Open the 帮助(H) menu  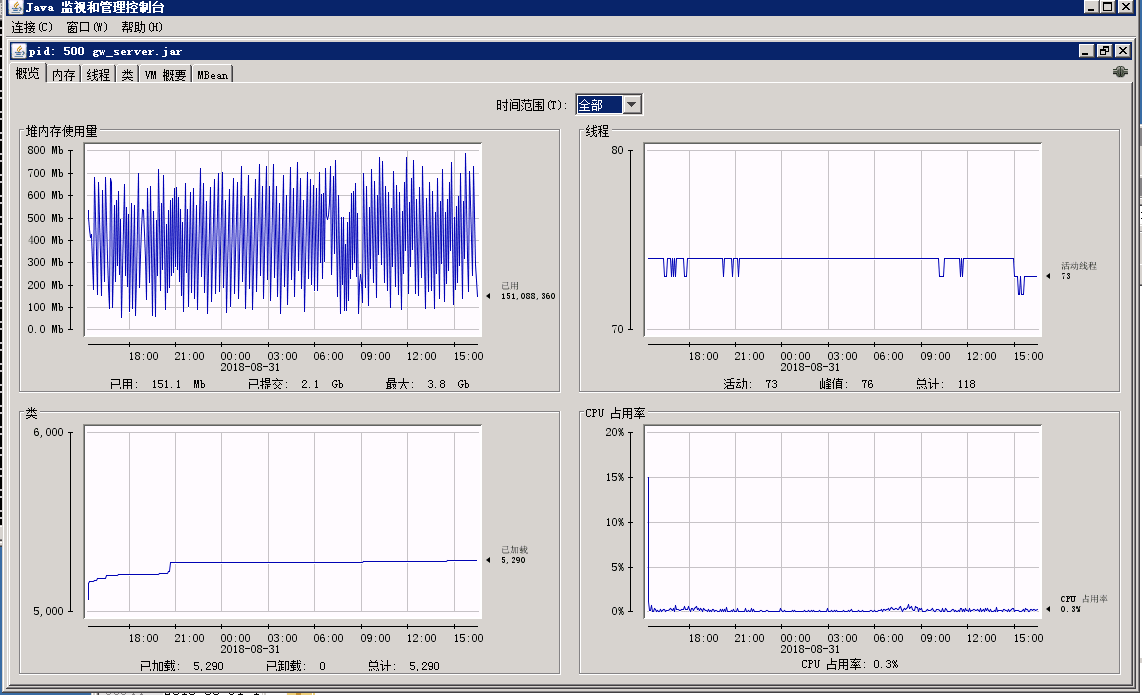coord(141,27)
